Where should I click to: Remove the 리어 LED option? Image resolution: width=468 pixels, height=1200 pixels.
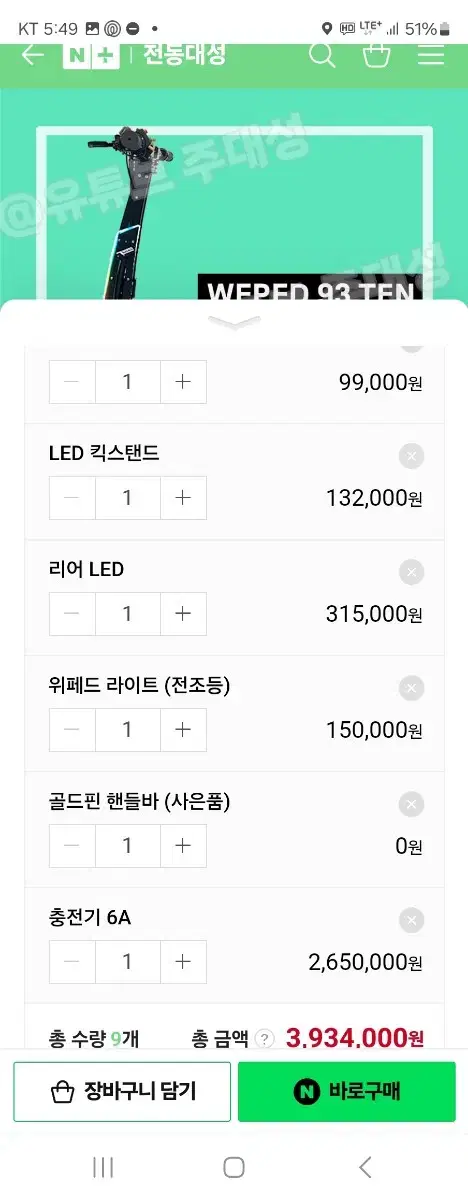coord(410,572)
